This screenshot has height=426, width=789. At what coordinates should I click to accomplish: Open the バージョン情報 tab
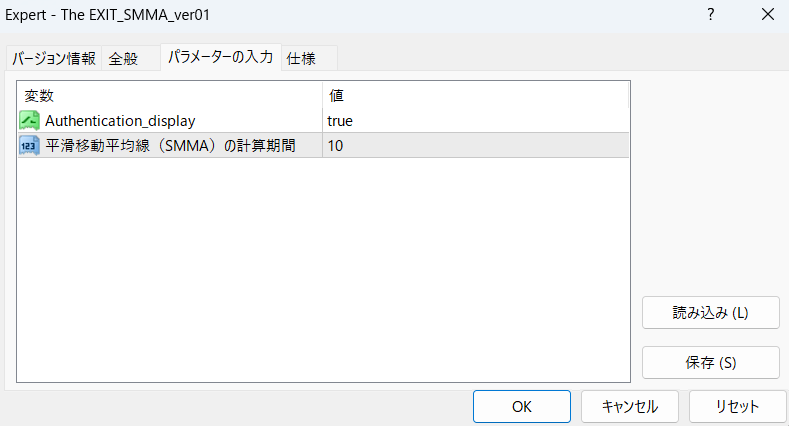53,59
